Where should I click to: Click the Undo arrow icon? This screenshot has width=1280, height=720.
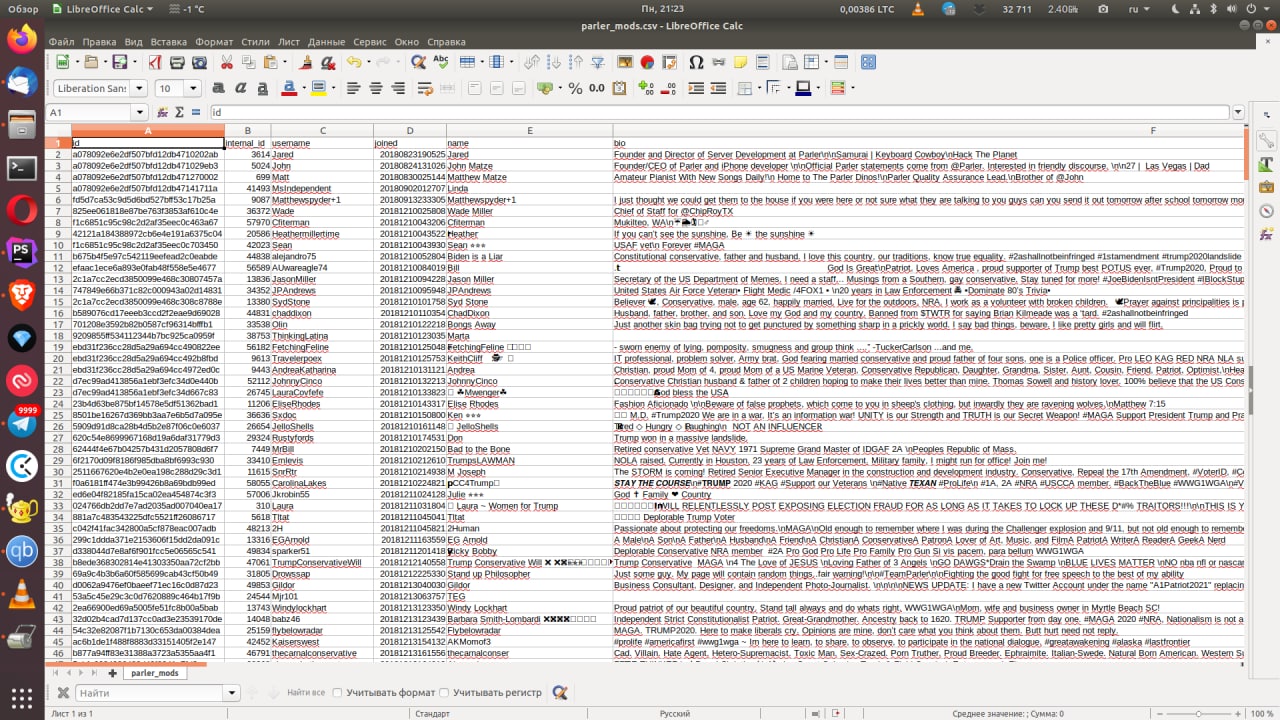(x=353, y=62)
